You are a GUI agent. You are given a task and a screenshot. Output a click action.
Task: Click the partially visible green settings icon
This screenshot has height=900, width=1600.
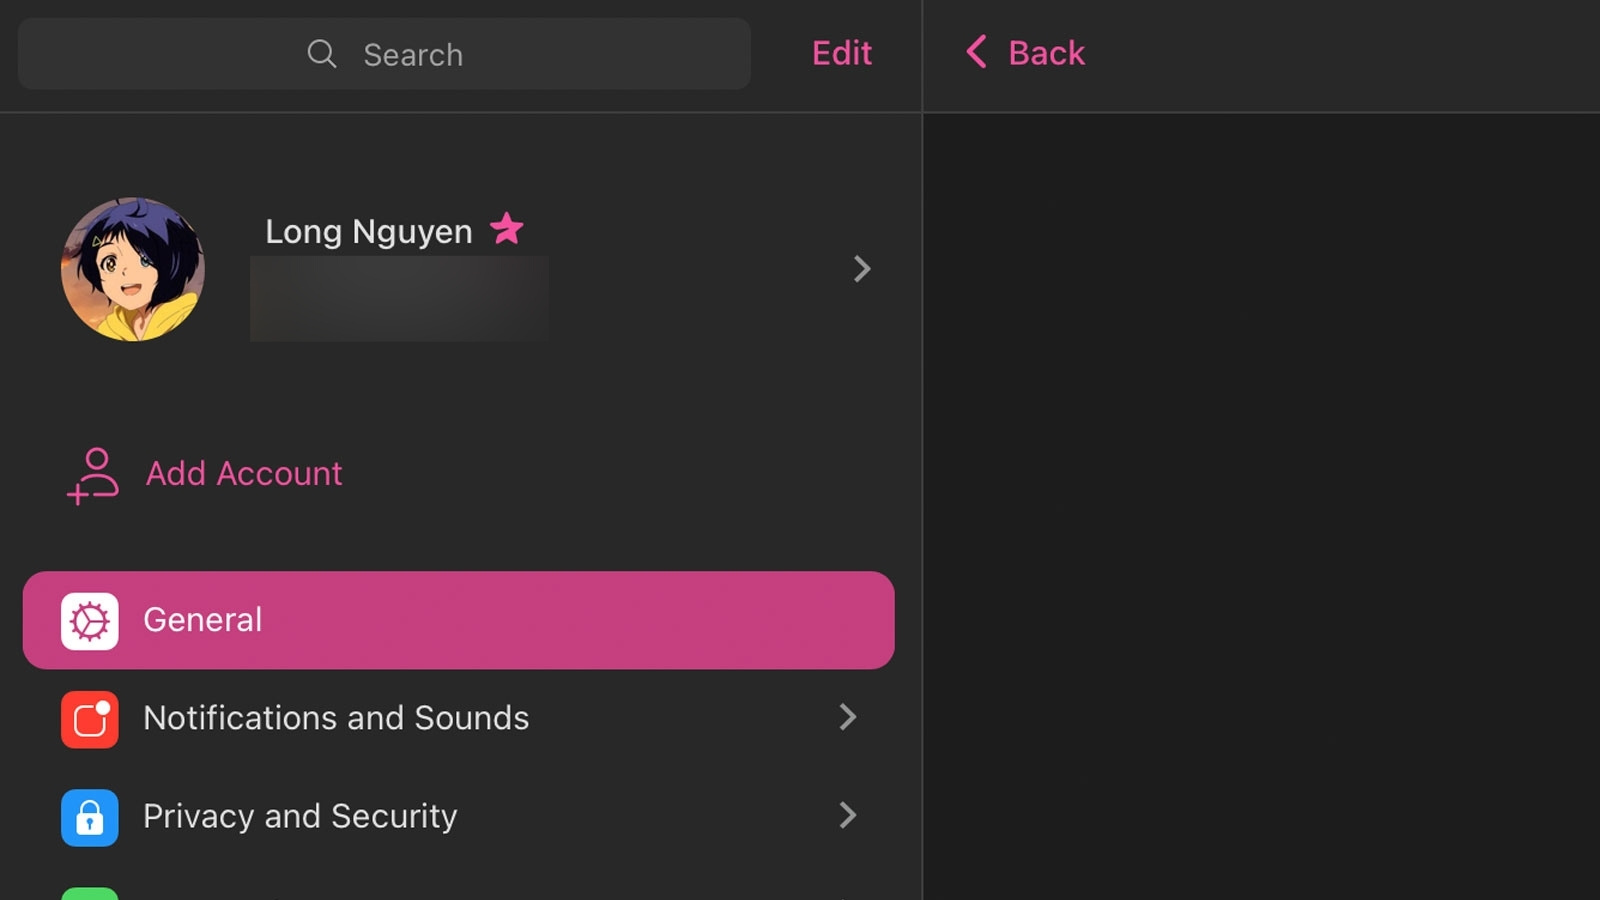(x=90, y=894)
